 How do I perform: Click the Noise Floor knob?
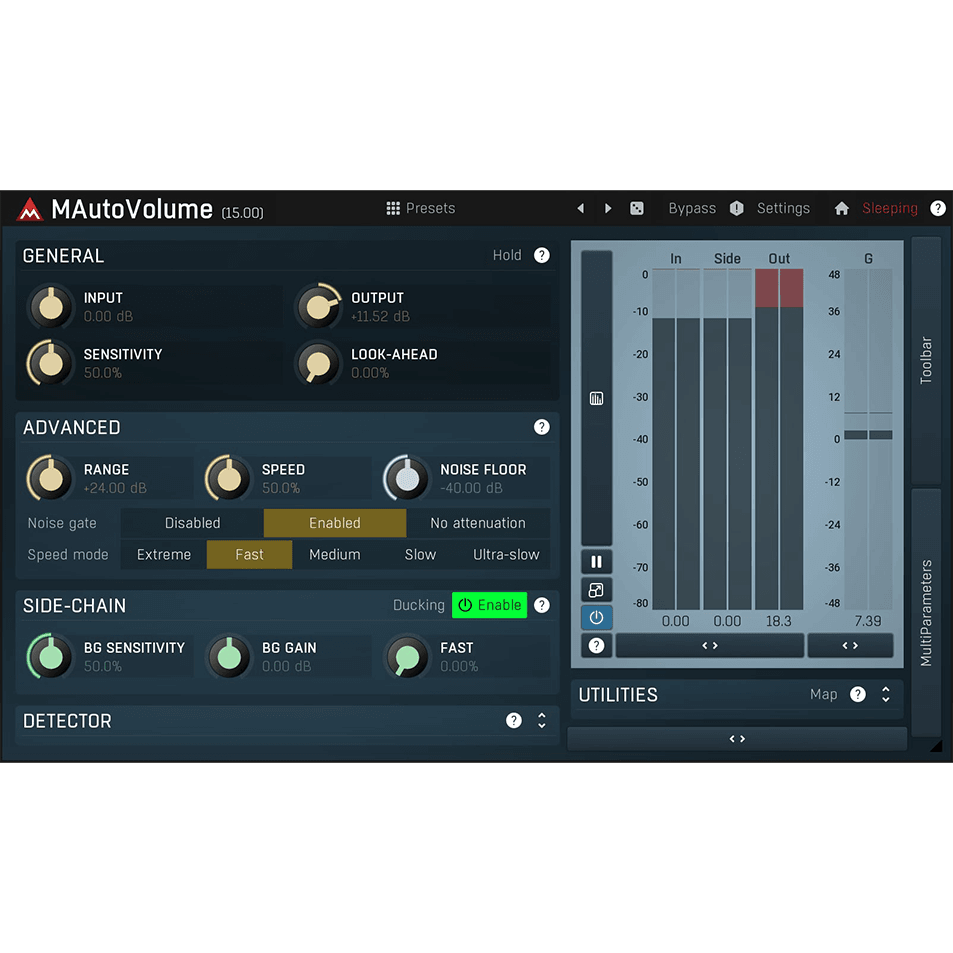click(x=407, y=478)
